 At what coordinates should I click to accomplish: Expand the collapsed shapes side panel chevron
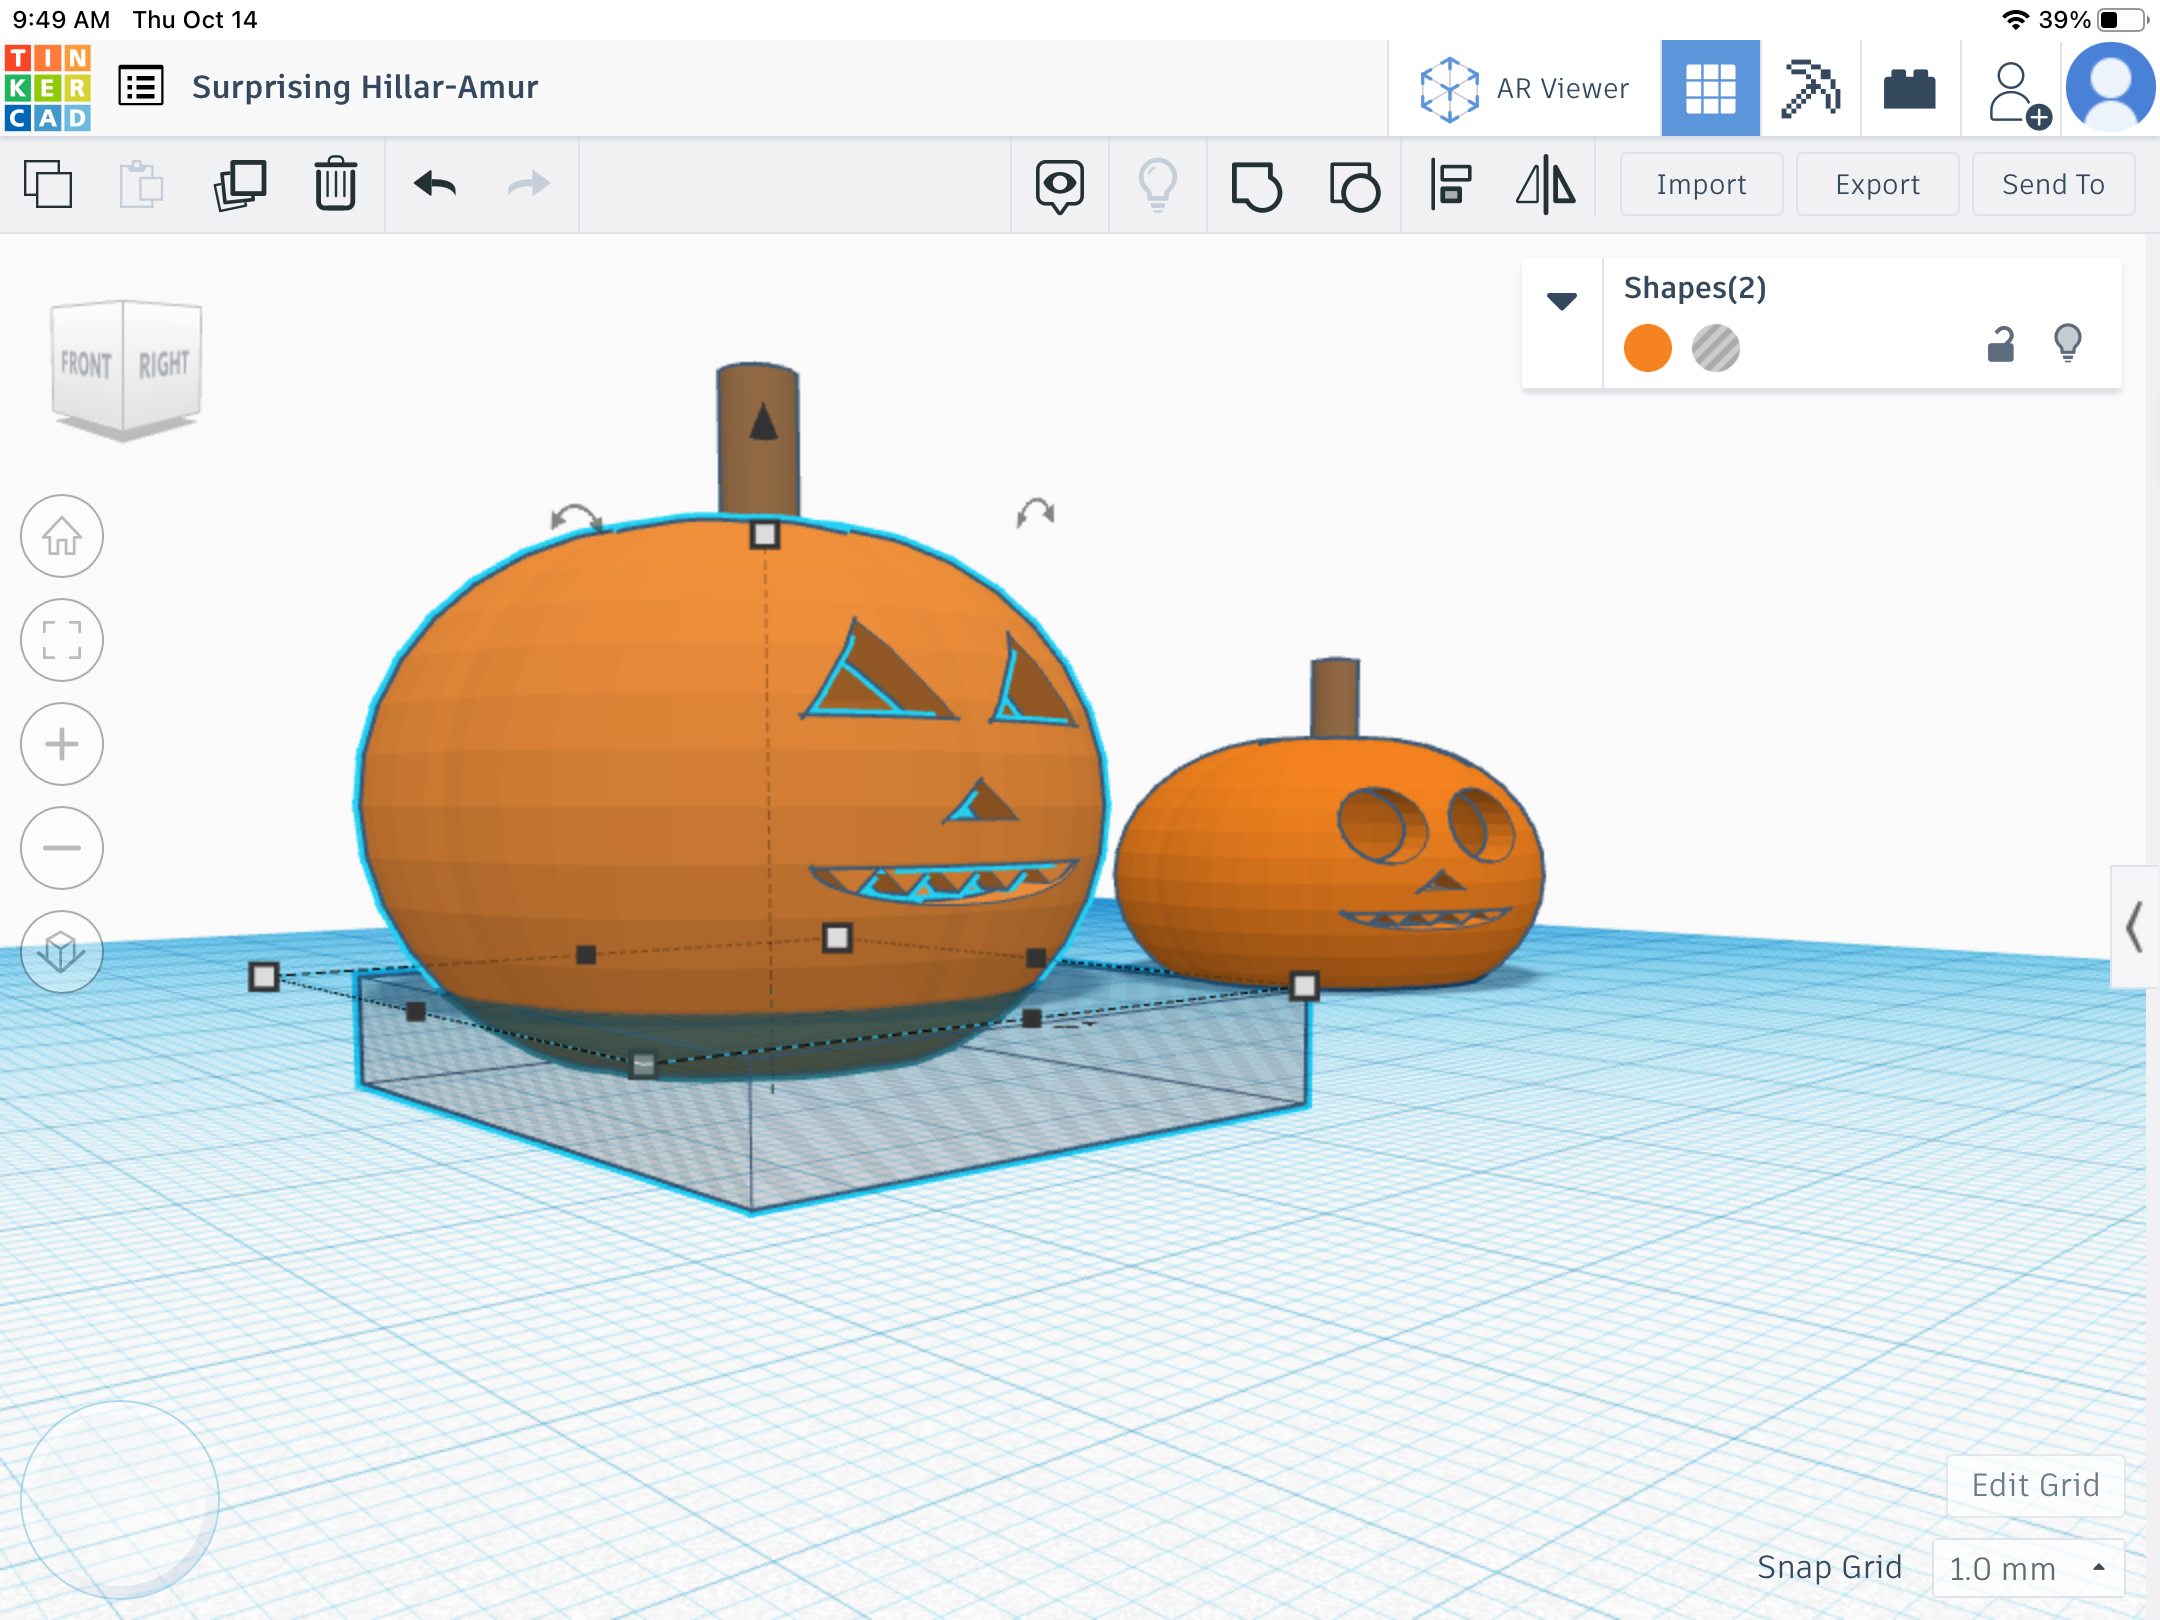click(2134, 927)
